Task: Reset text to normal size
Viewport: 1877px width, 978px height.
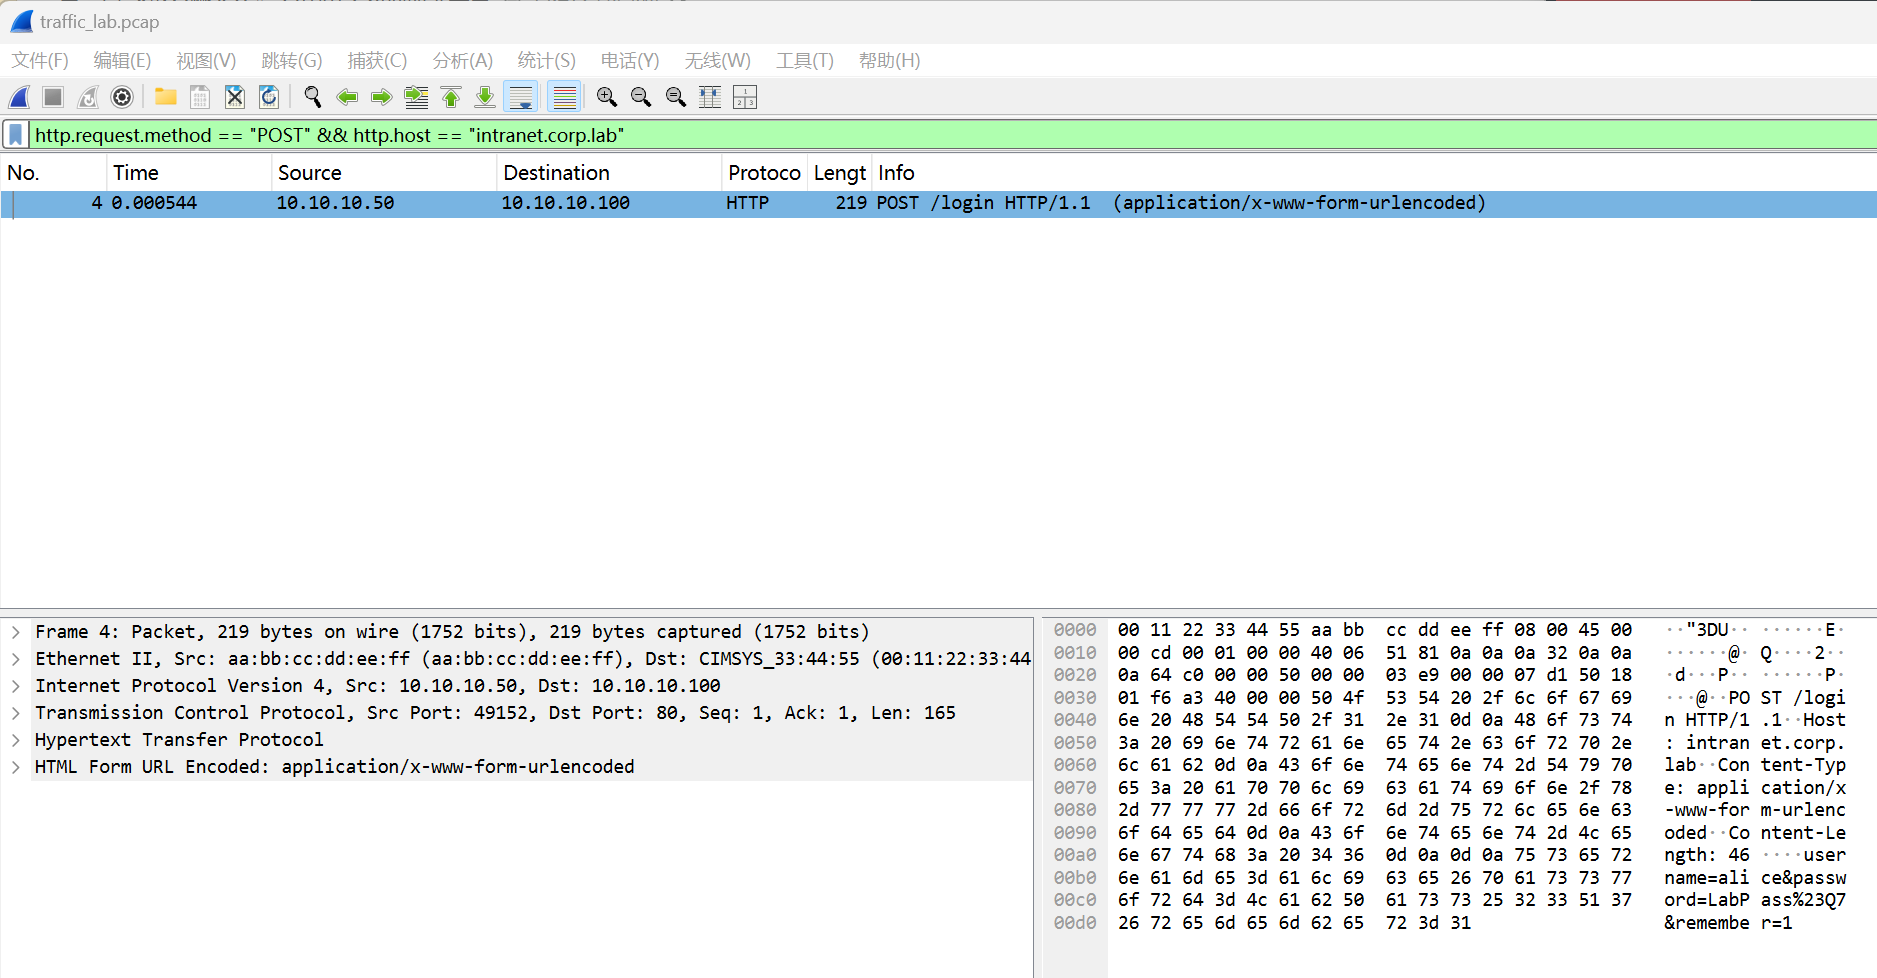Action: 676,97
